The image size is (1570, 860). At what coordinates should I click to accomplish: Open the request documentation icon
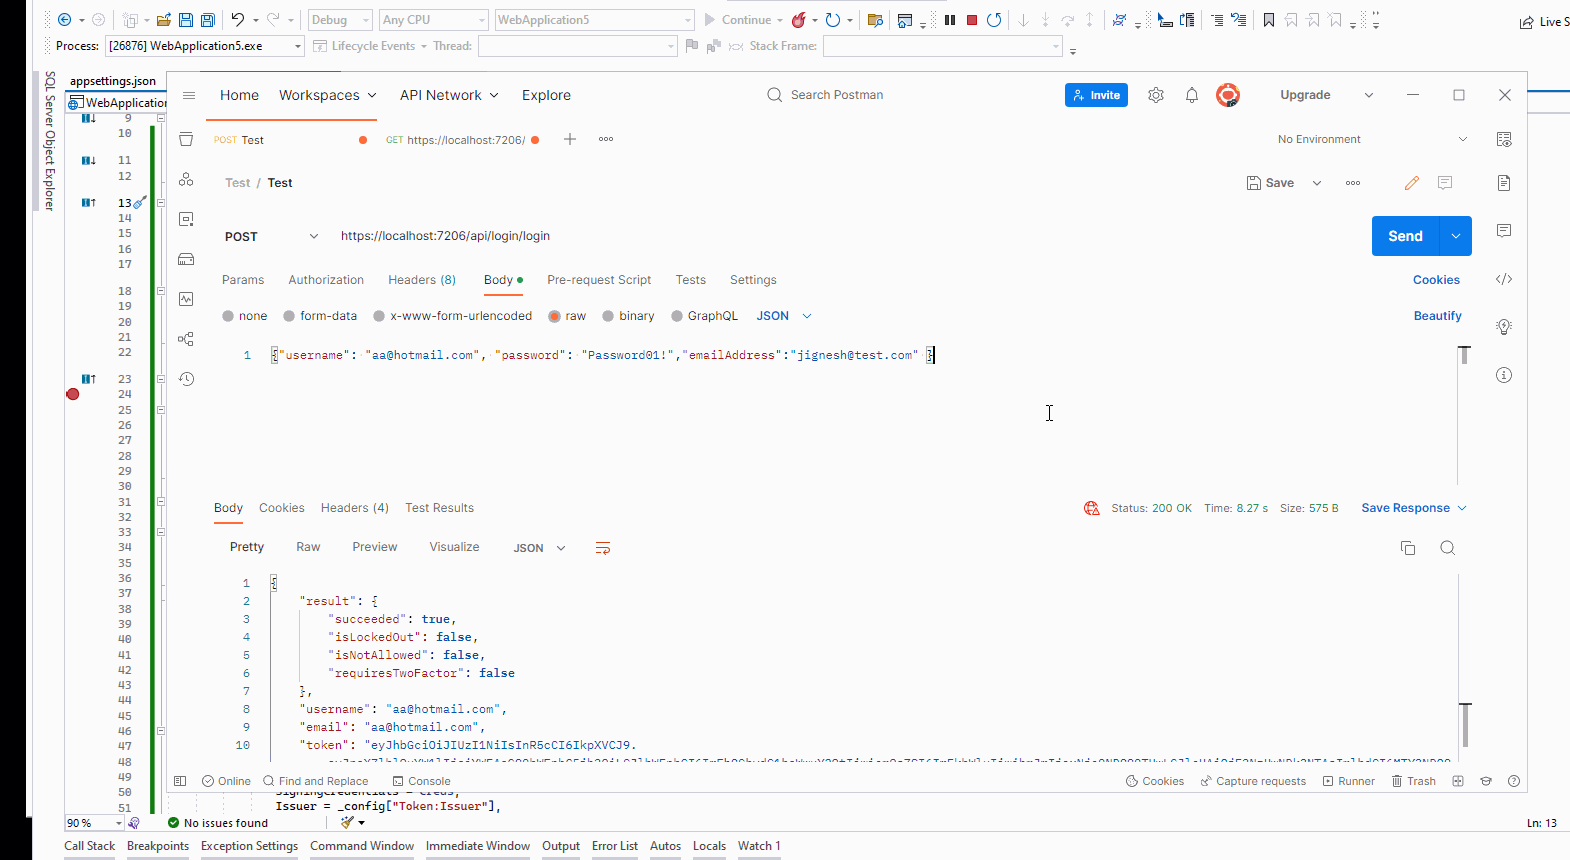[x=1504, y=183]
